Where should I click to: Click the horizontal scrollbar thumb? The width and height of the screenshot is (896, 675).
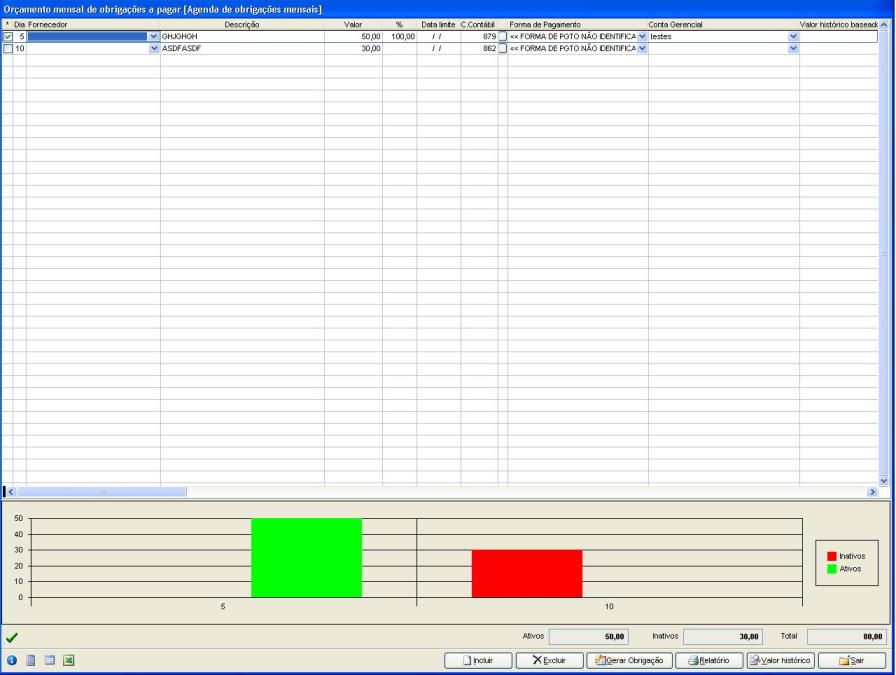(x=102, y=492)
